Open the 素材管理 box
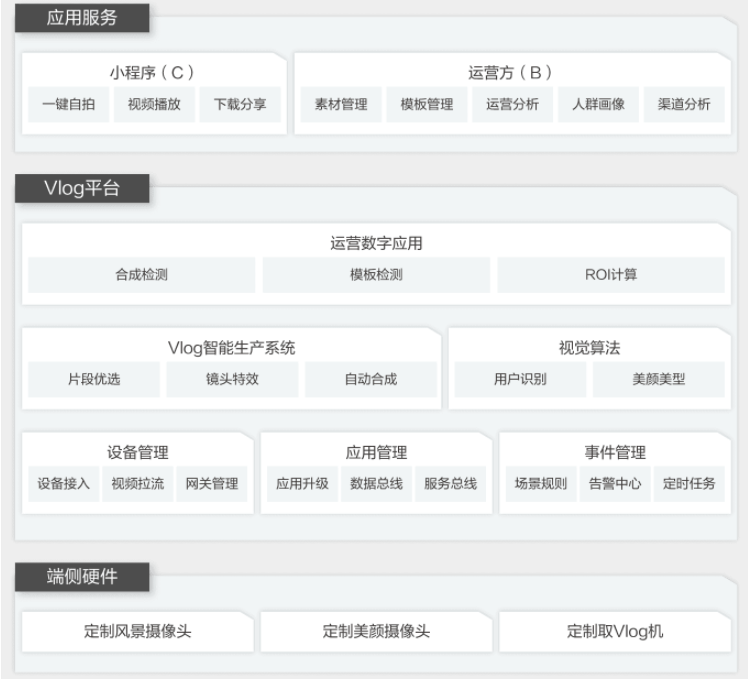Viewport: 748px width, 679px height. (341, 104)
